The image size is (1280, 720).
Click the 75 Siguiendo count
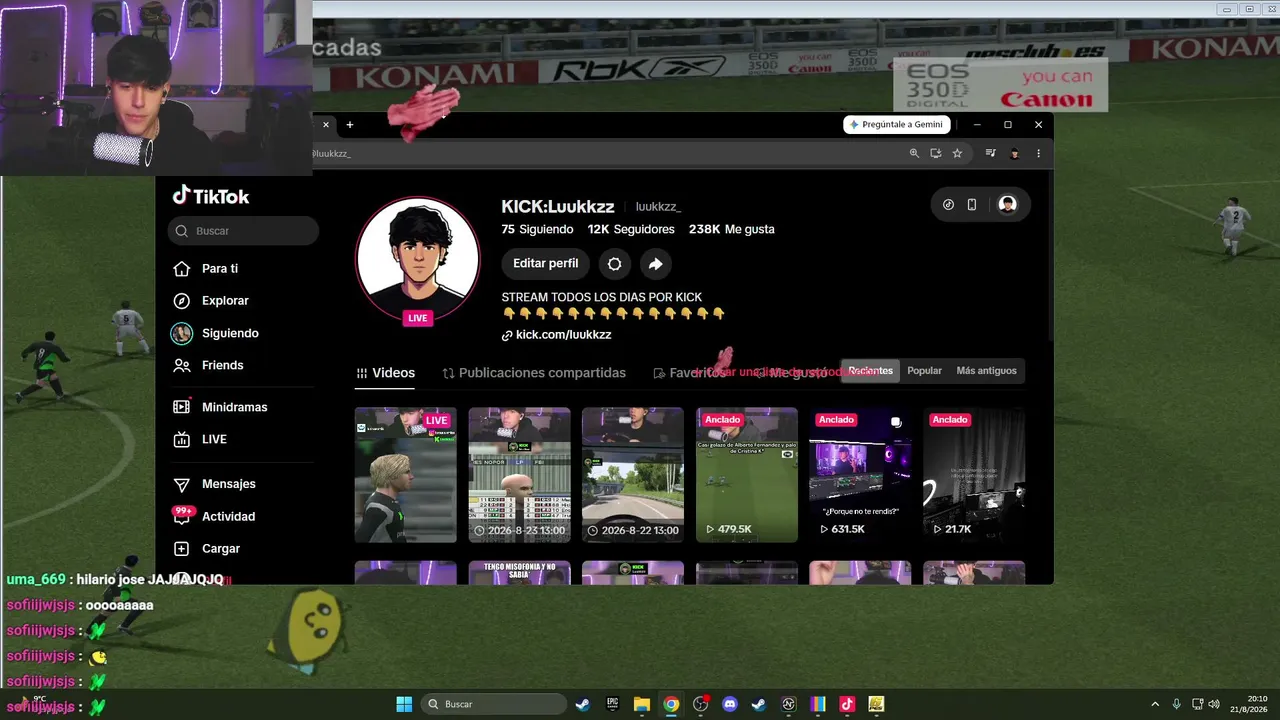(537, 229)
